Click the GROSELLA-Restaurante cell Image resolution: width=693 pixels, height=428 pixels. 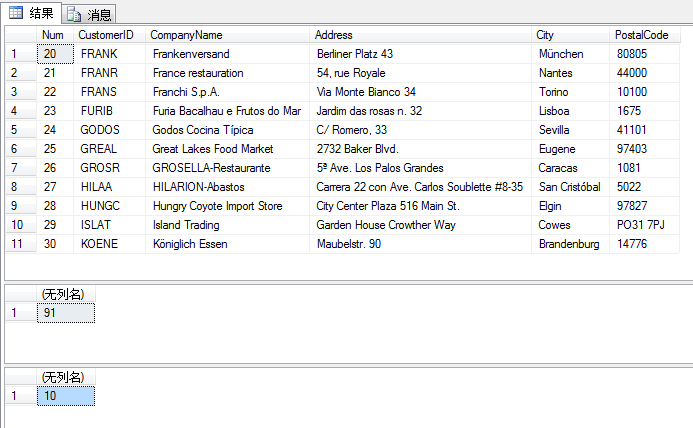pos(227,168)
